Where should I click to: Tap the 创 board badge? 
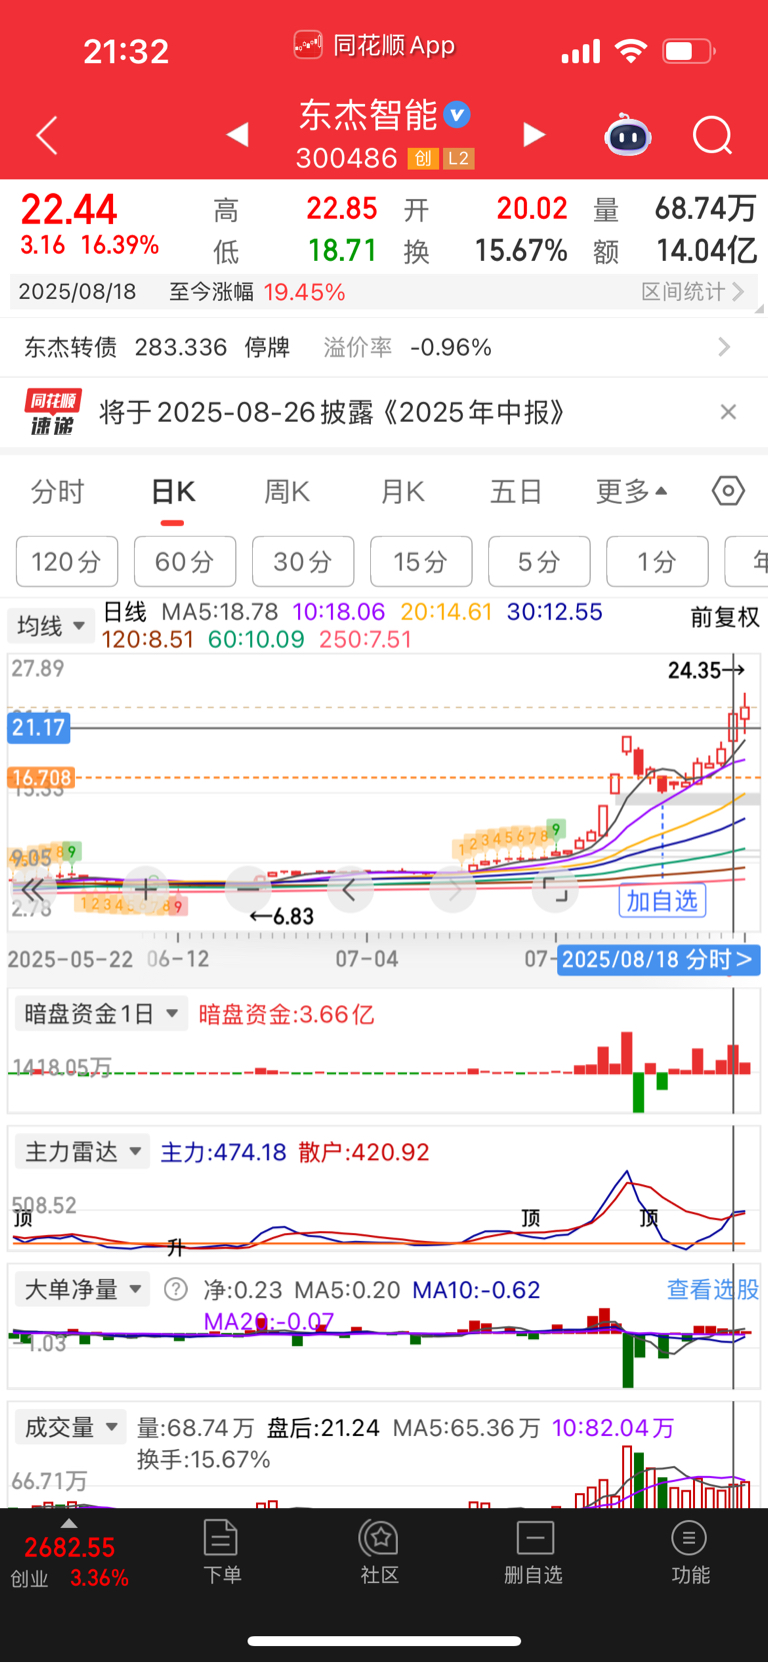[423, 158]
